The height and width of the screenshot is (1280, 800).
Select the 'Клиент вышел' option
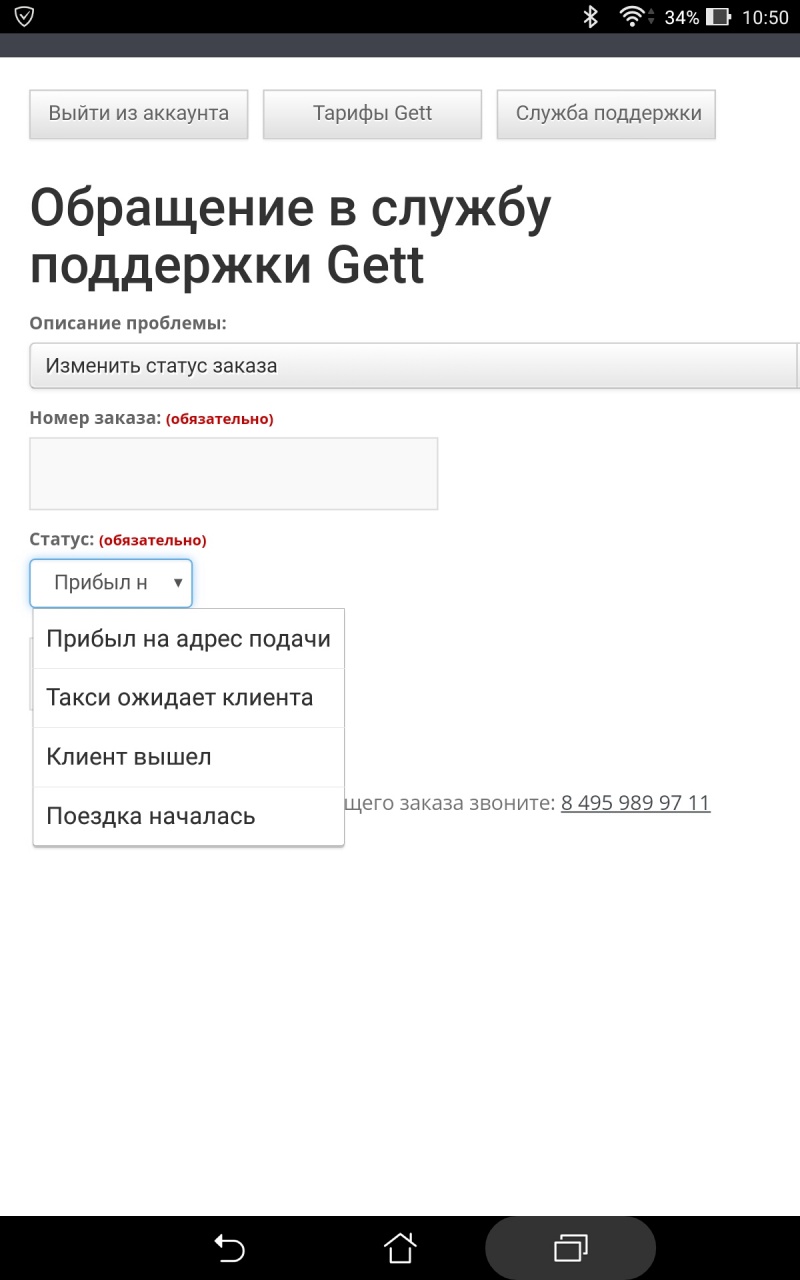(x=129, y=757)
